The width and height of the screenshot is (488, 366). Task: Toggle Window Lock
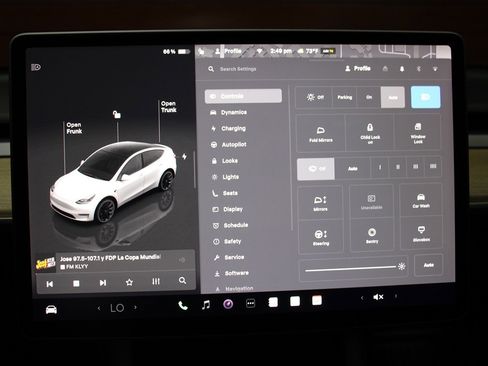[418, 132]
